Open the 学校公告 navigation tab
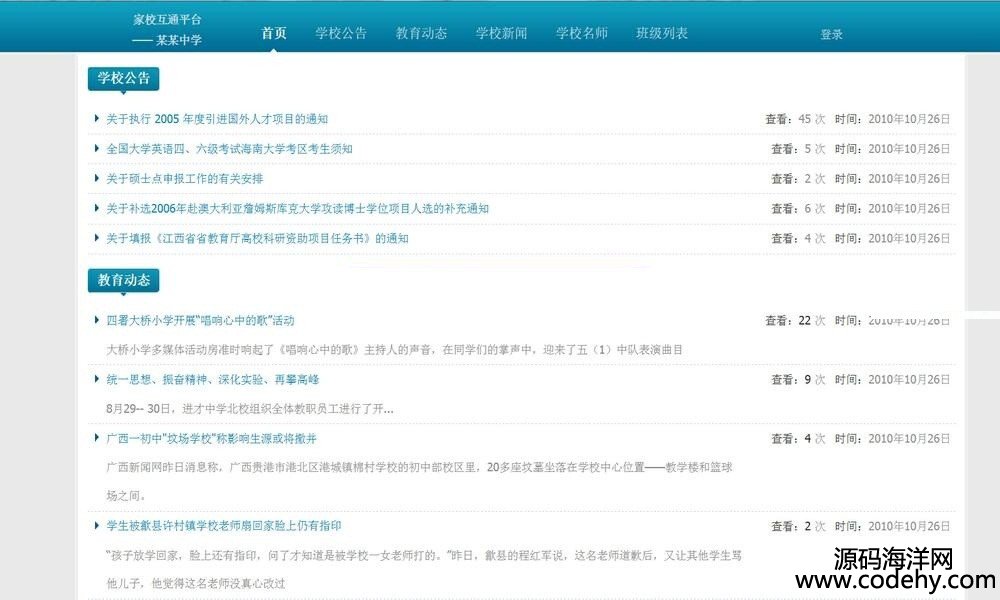1000x600 pixels. click(x=341, y=33)
